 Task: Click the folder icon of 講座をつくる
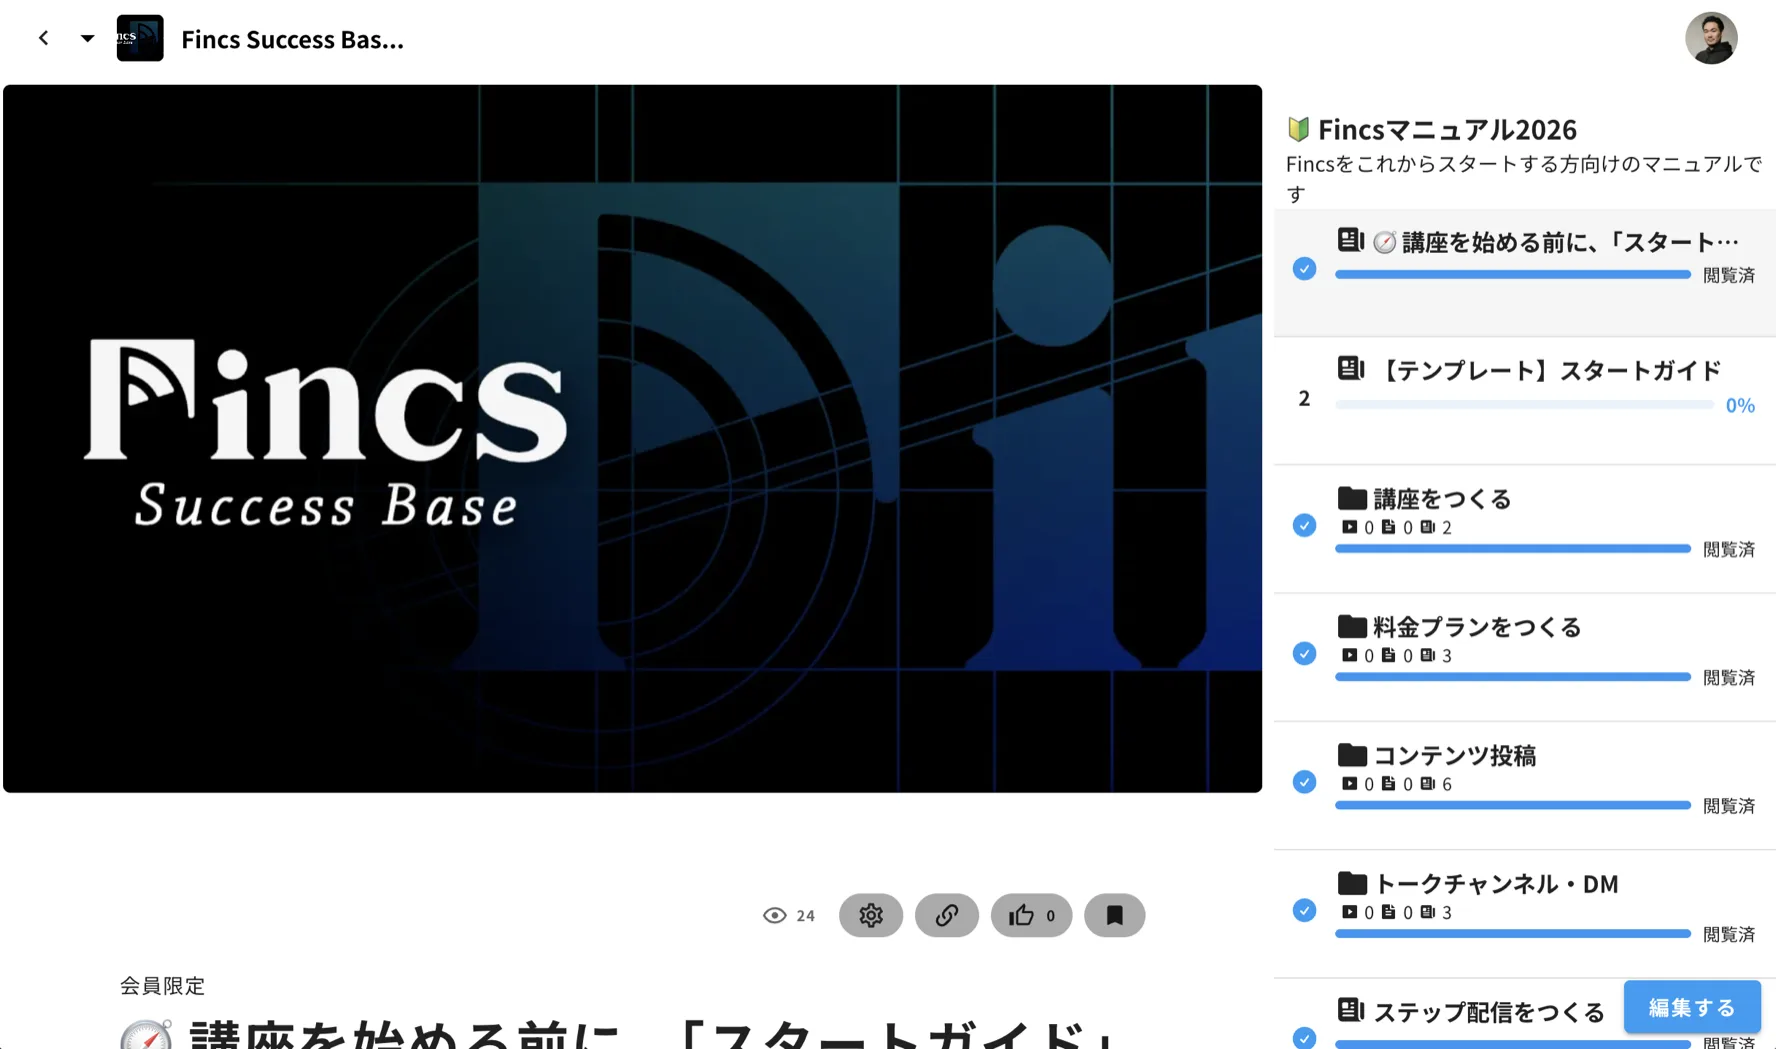pos(1352,497)
